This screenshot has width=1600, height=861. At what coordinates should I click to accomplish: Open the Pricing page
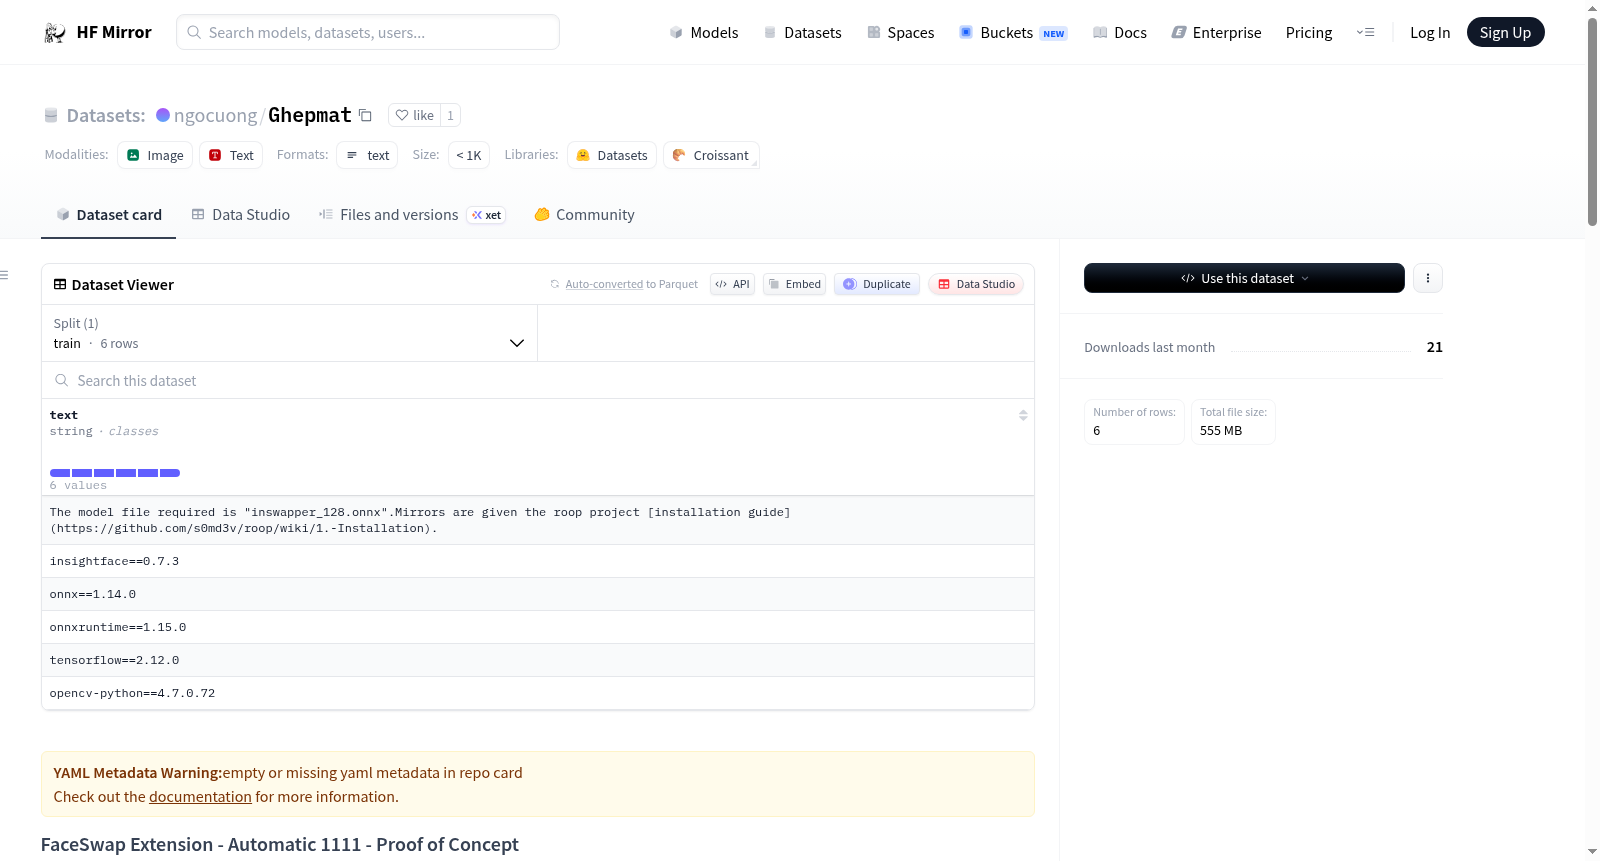click(x=1309, y=33)
